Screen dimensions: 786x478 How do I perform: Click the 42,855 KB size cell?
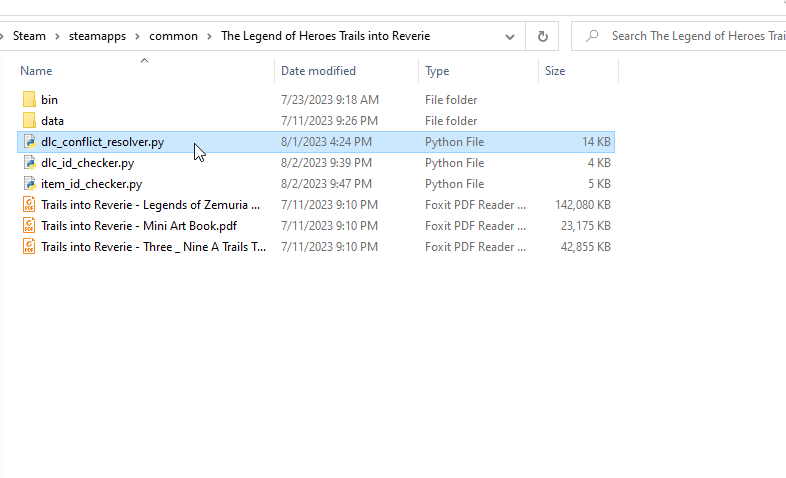click(x=585, y=247)
